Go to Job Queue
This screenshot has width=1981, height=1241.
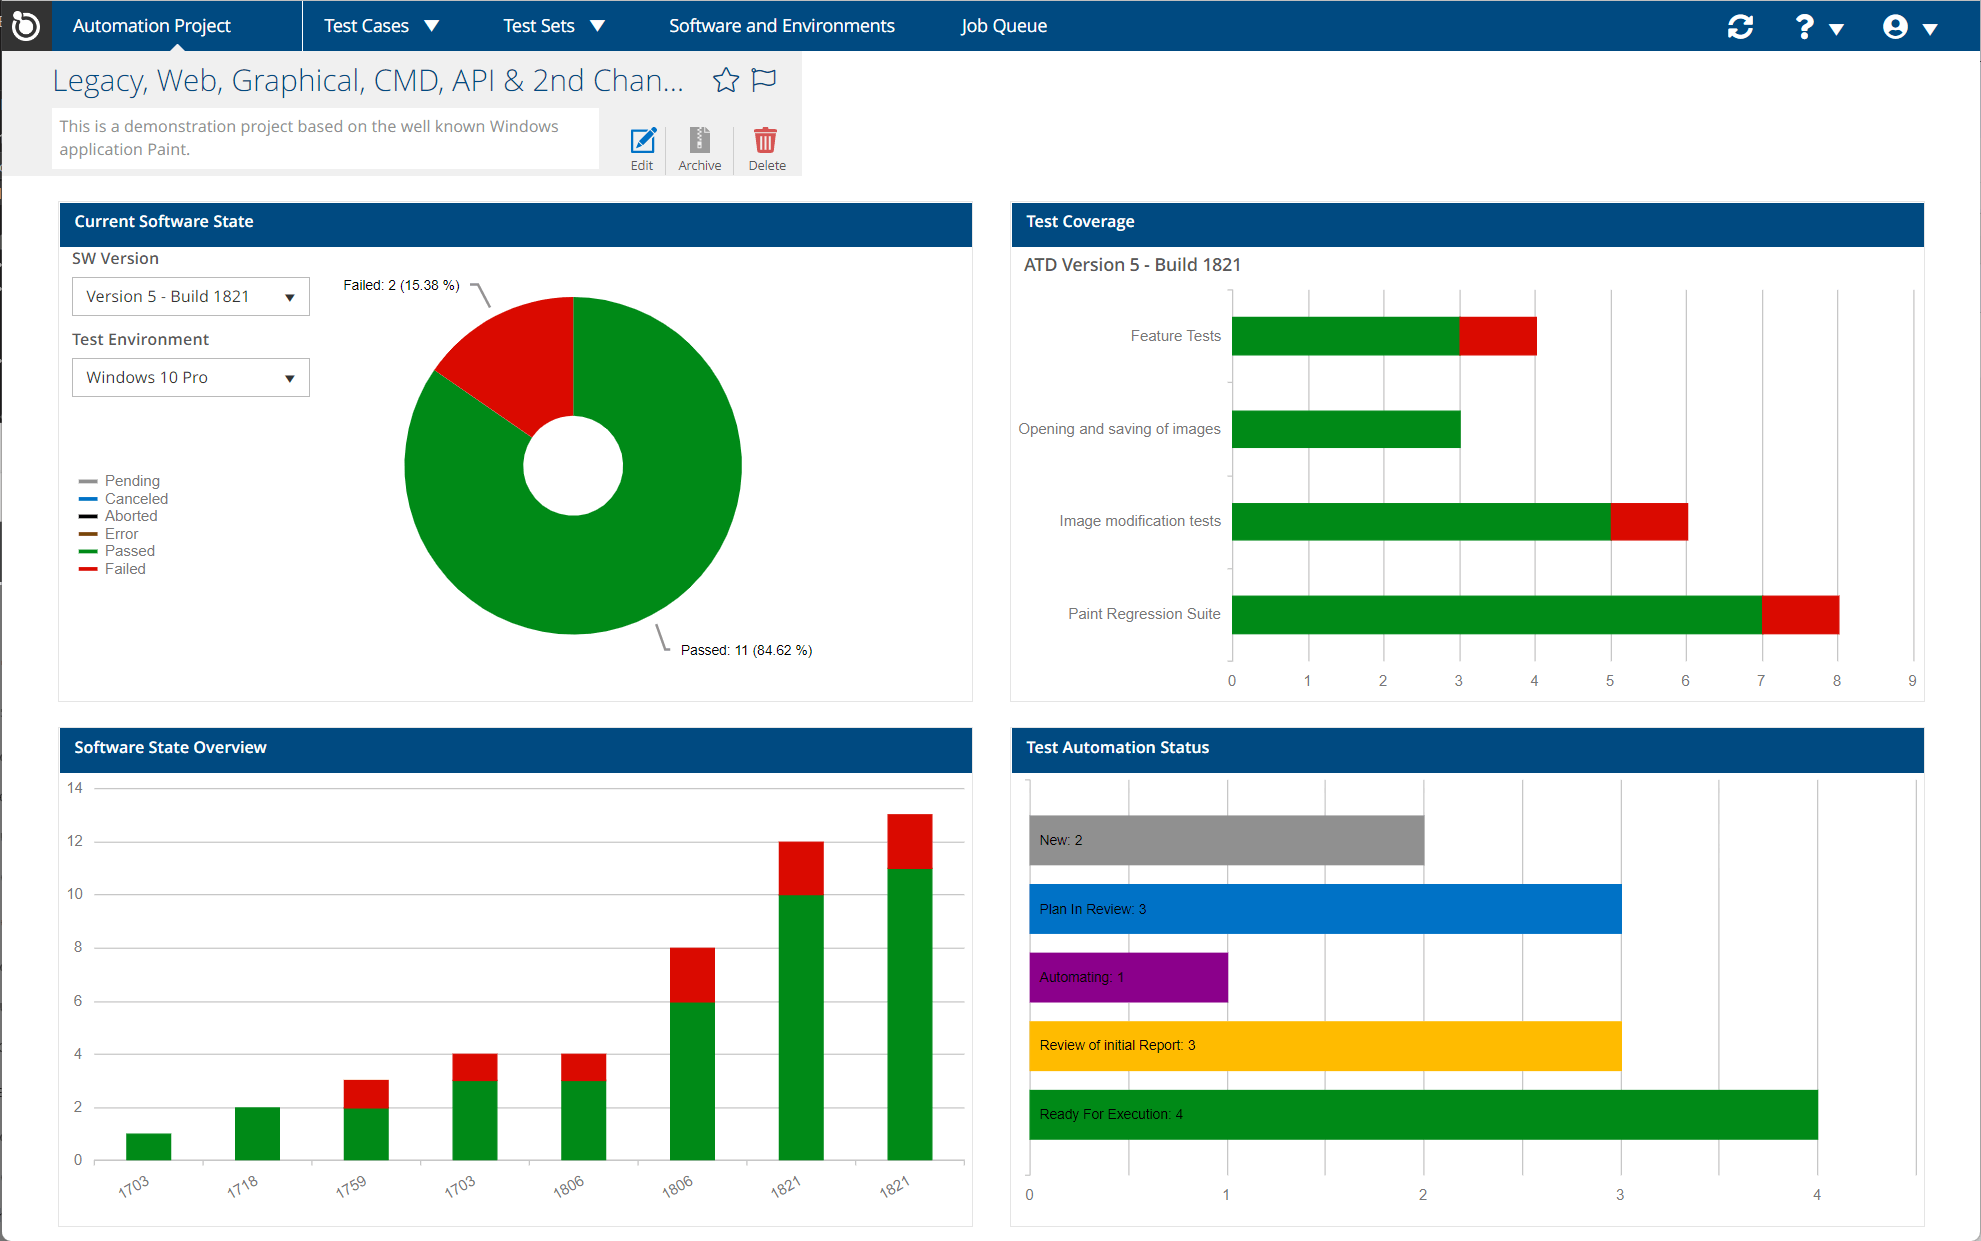point(1003,26)
